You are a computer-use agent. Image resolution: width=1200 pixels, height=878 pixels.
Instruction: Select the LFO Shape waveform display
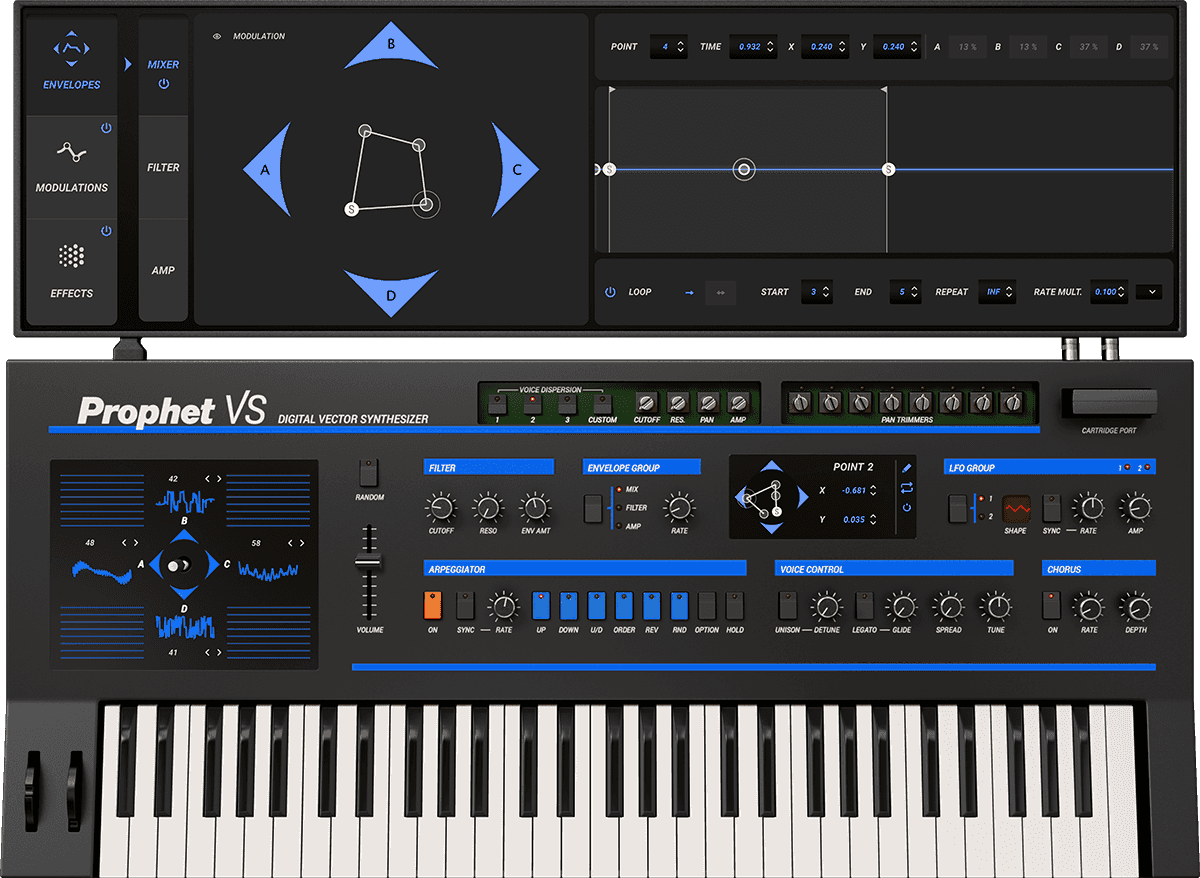coord(1016,508)
